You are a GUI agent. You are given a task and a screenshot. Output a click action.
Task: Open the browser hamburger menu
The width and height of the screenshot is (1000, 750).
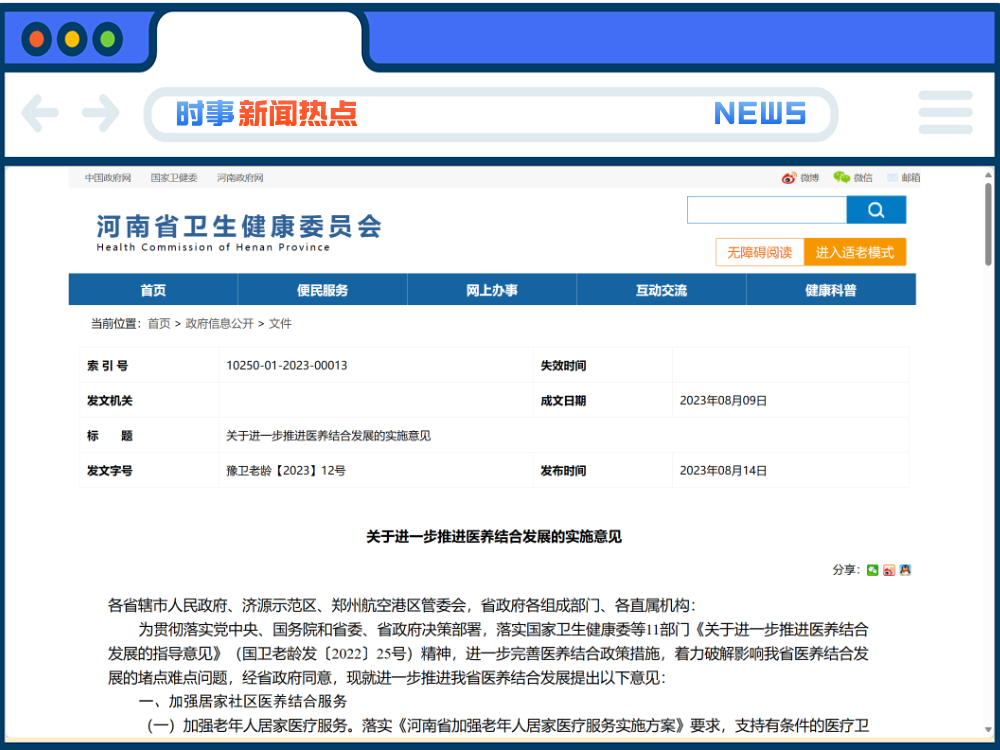(x=945, y=113)
